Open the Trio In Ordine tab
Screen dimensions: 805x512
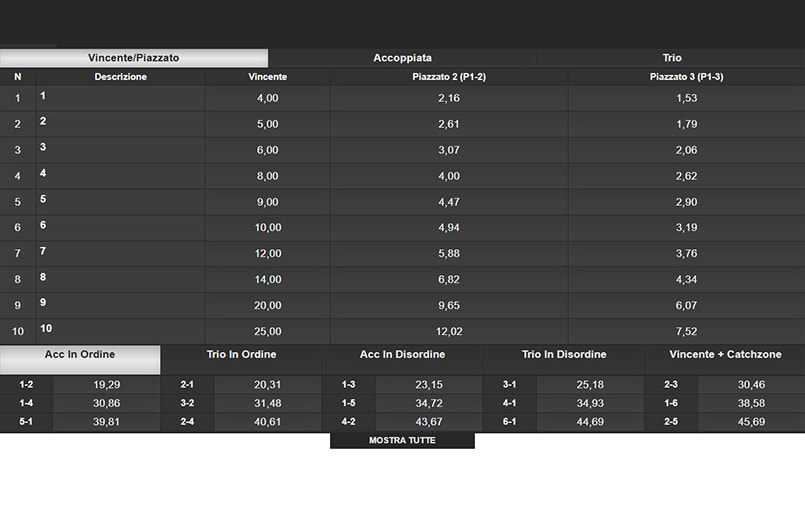241,359
